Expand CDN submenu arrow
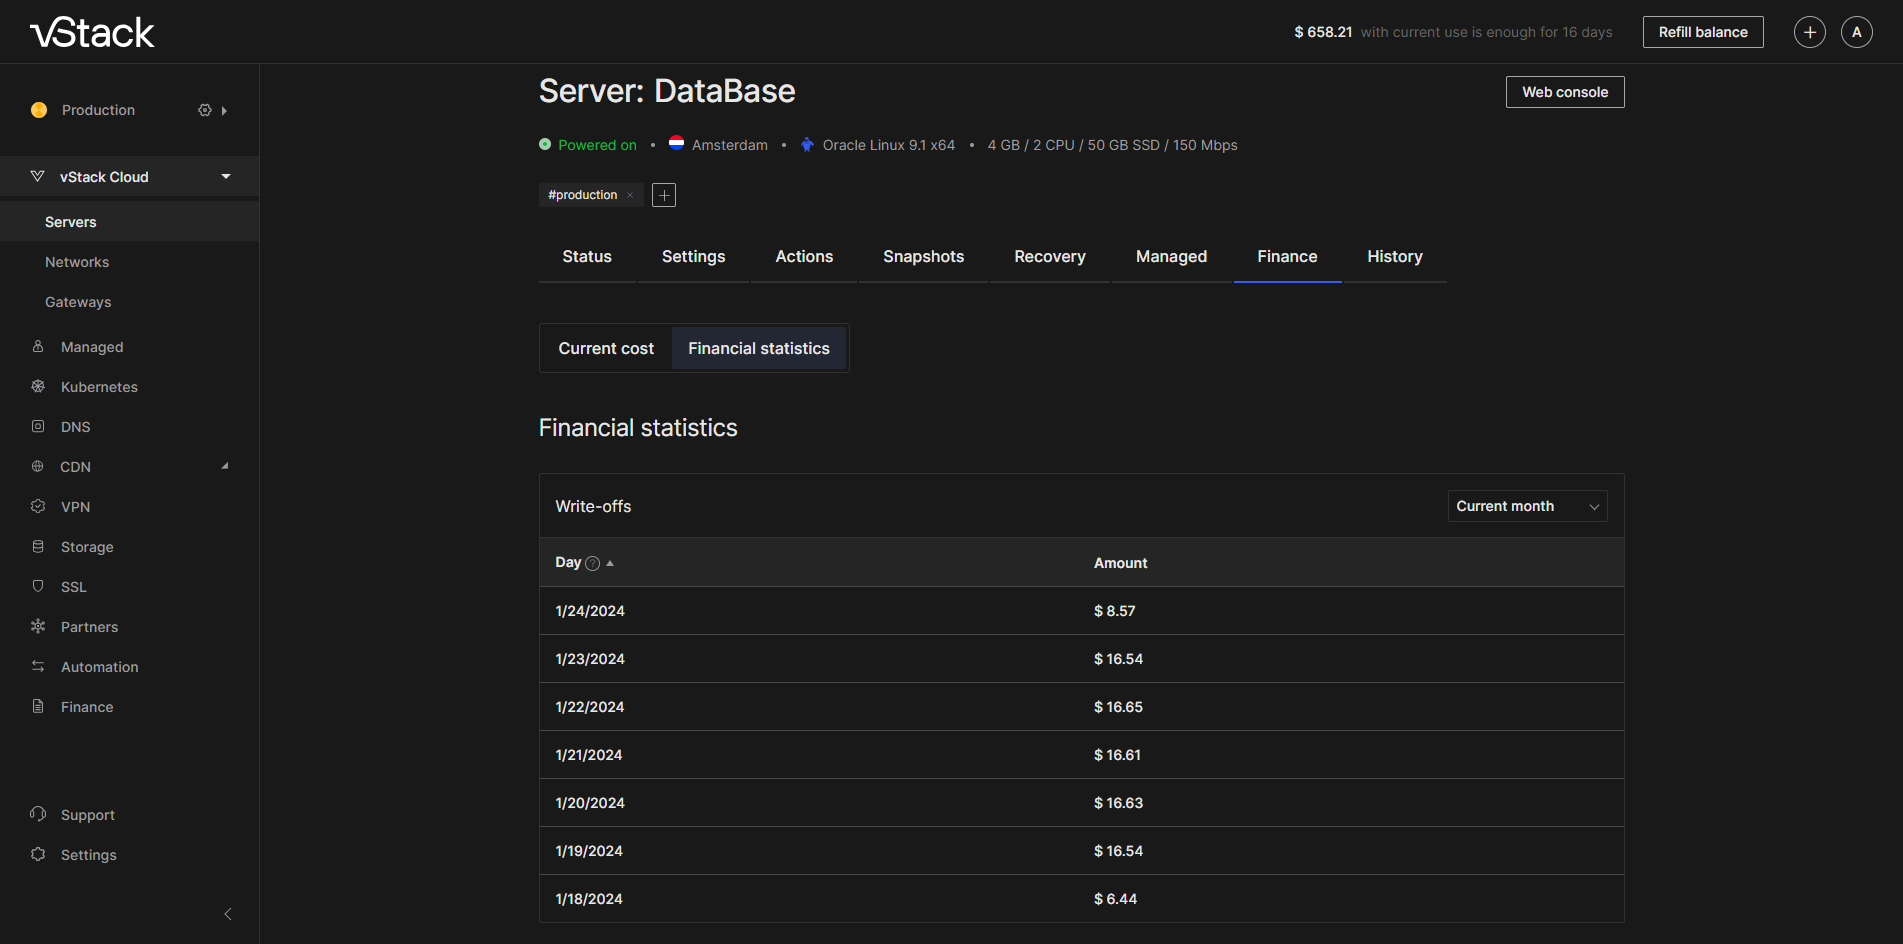The width and height of the screenshot is (1903, 944). [x=225, y=466]
